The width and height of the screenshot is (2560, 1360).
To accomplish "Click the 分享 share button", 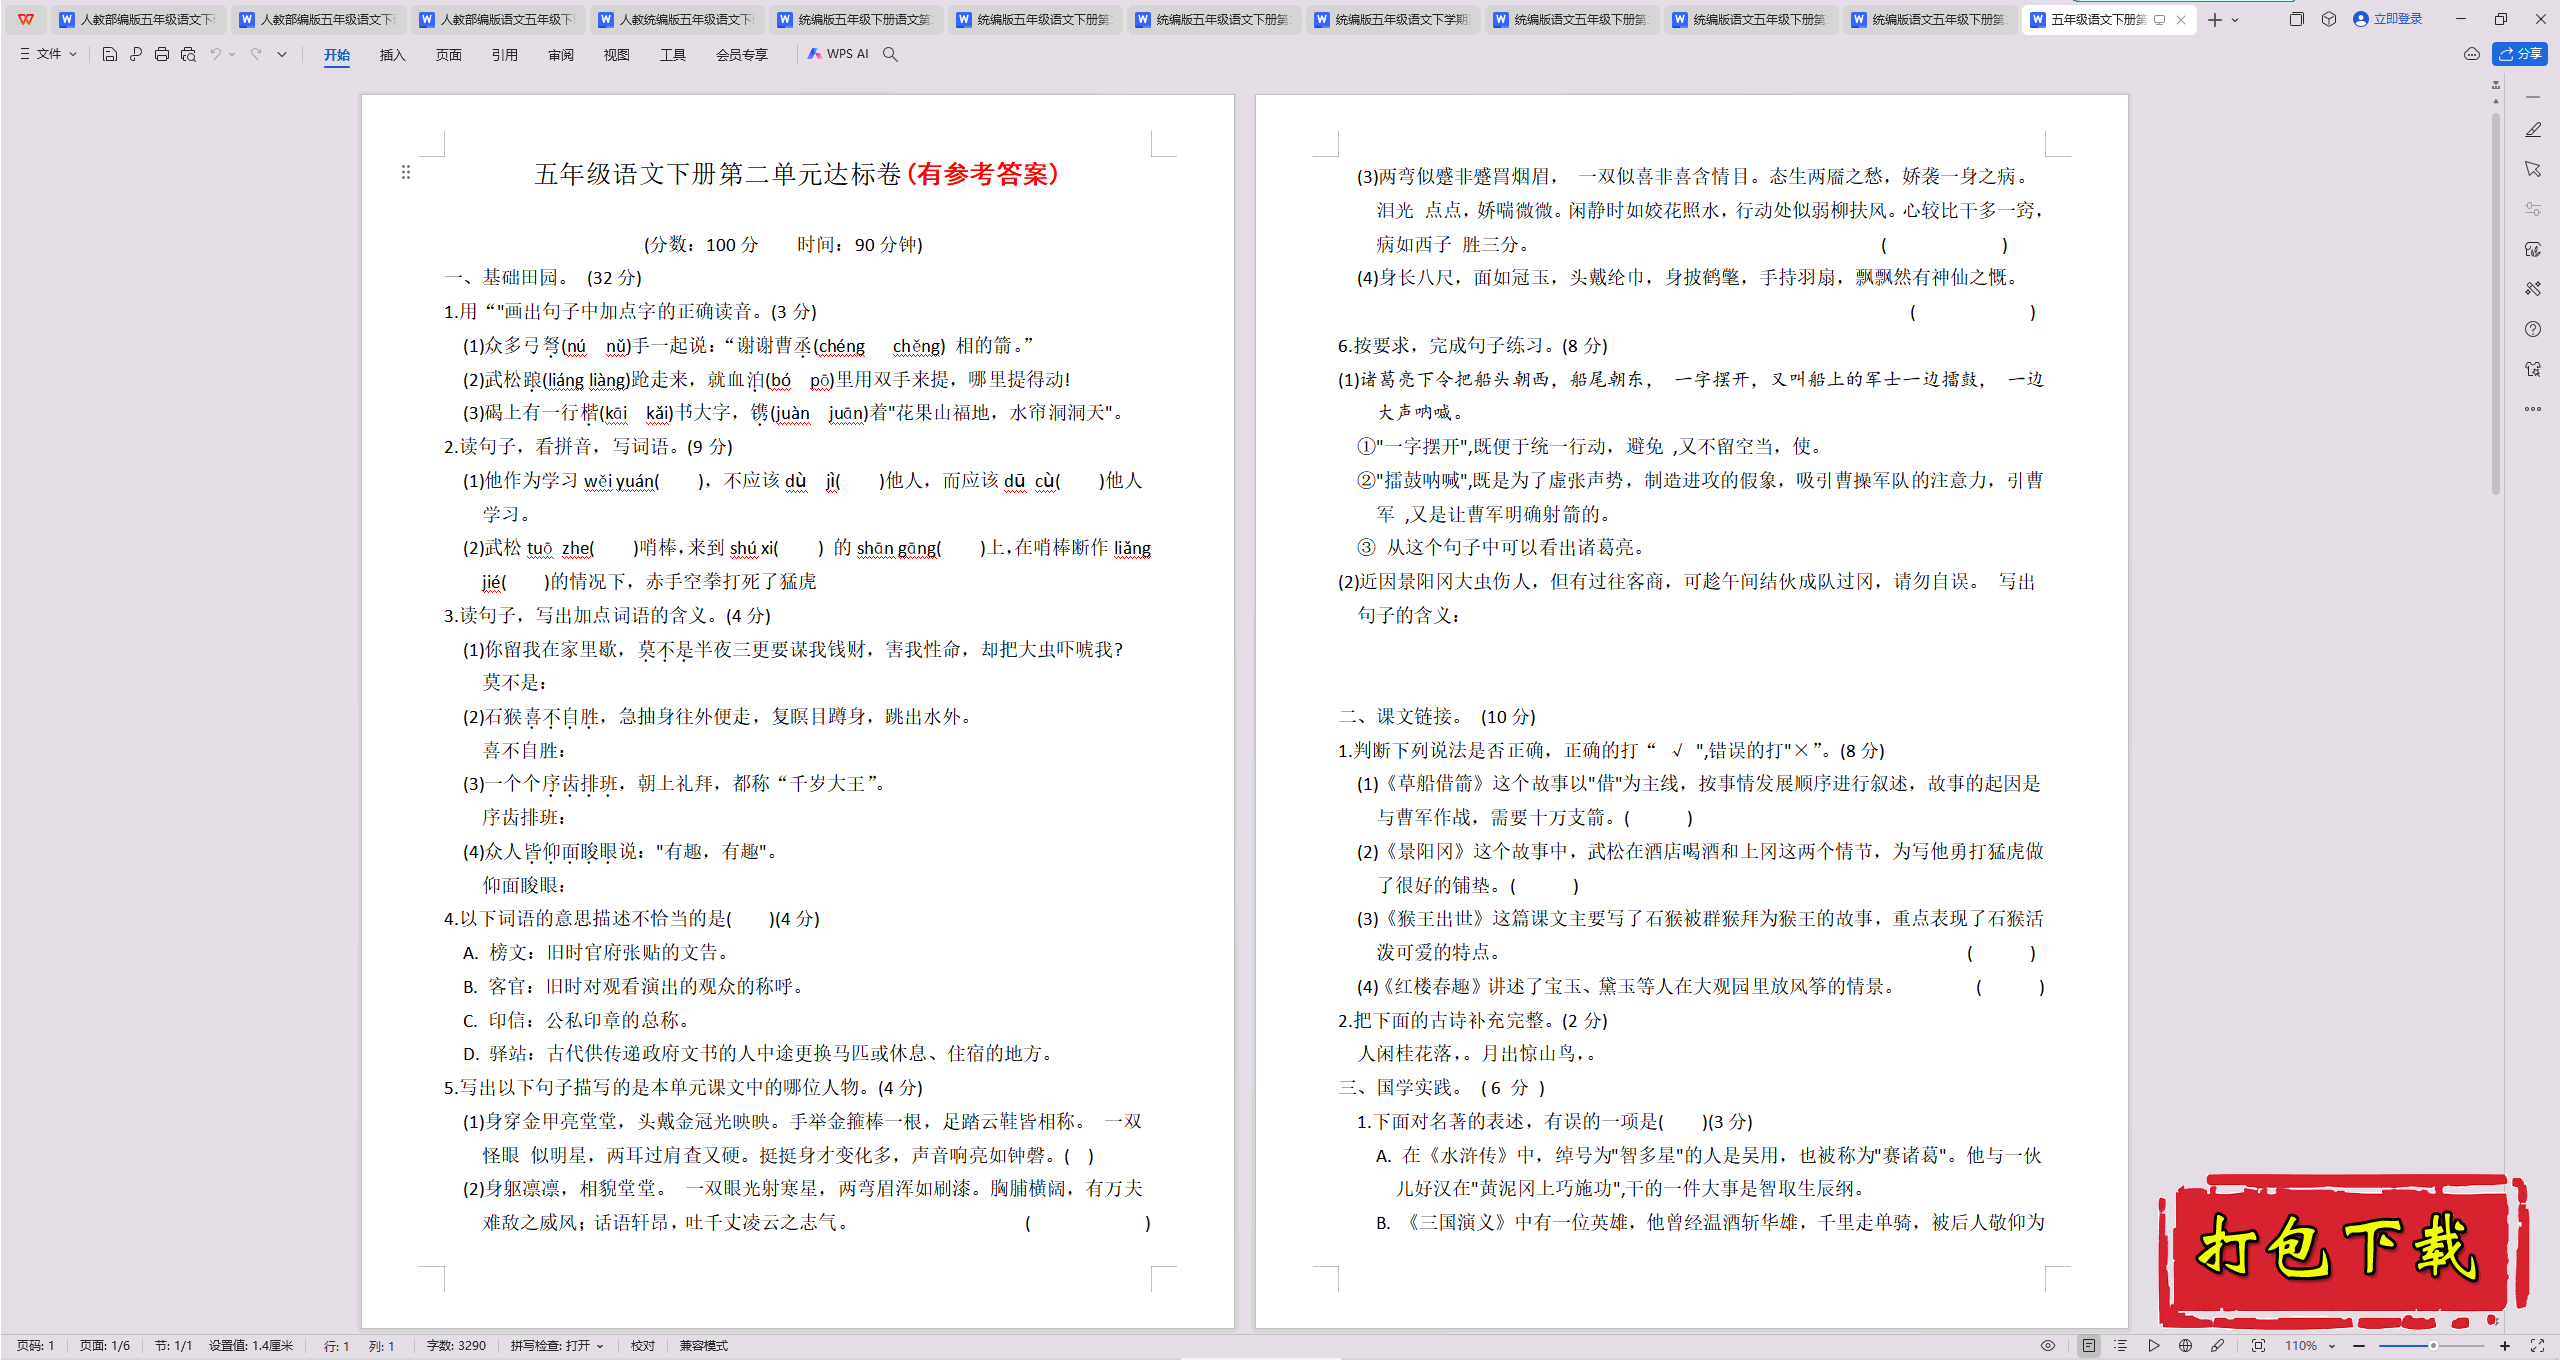I will [2520, 54].
